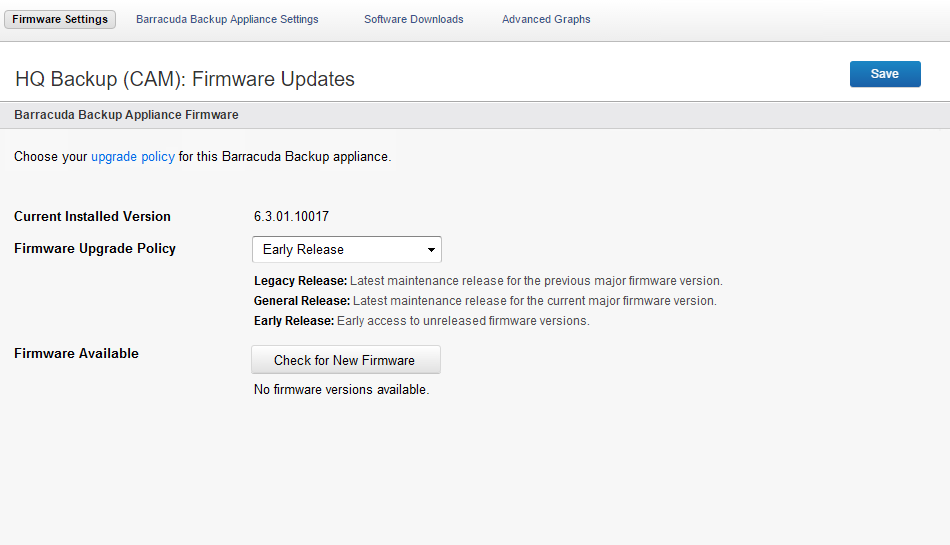Click the General Release description line
The width and height of the screenshot is (950, 545).
point(485,301)
